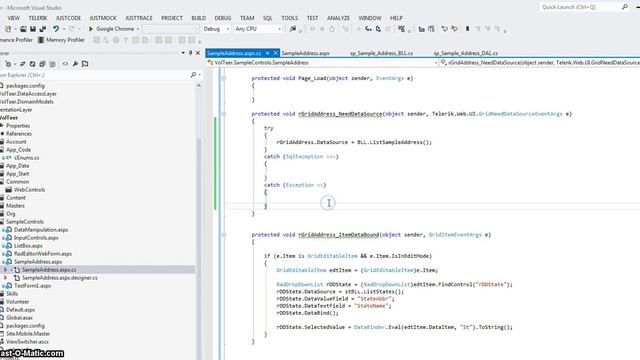
Task: Open the Debug configuration dropdown
Action: (x=228, y=29)
